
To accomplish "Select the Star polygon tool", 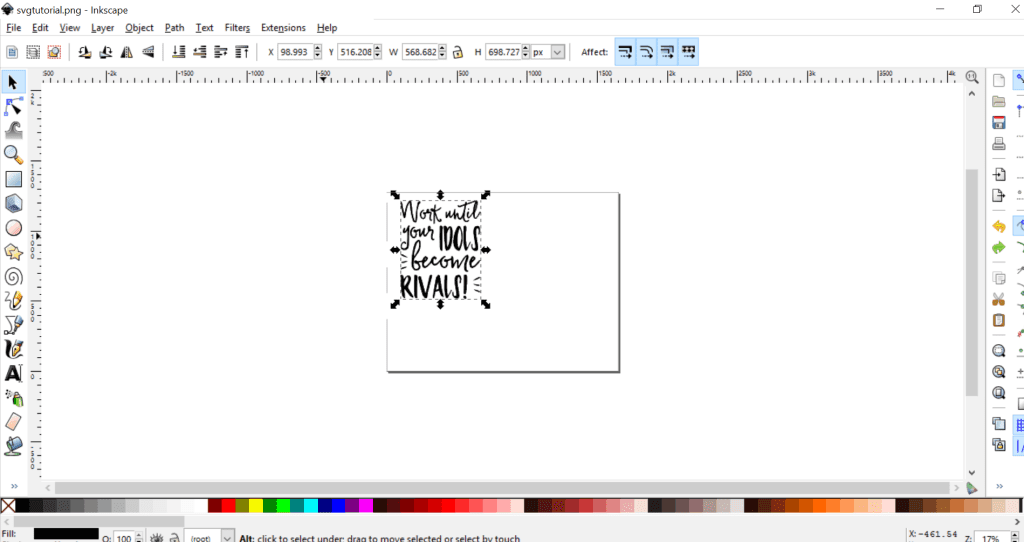I will click(x=13, y=252).
